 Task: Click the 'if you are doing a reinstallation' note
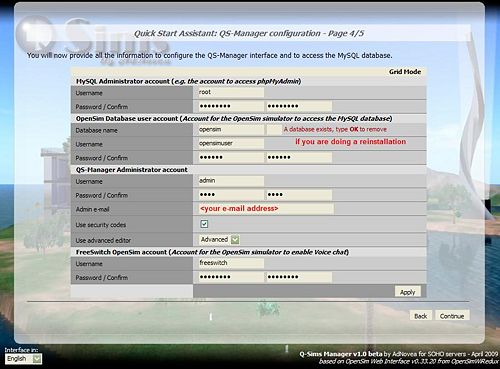tap(351, 142)
